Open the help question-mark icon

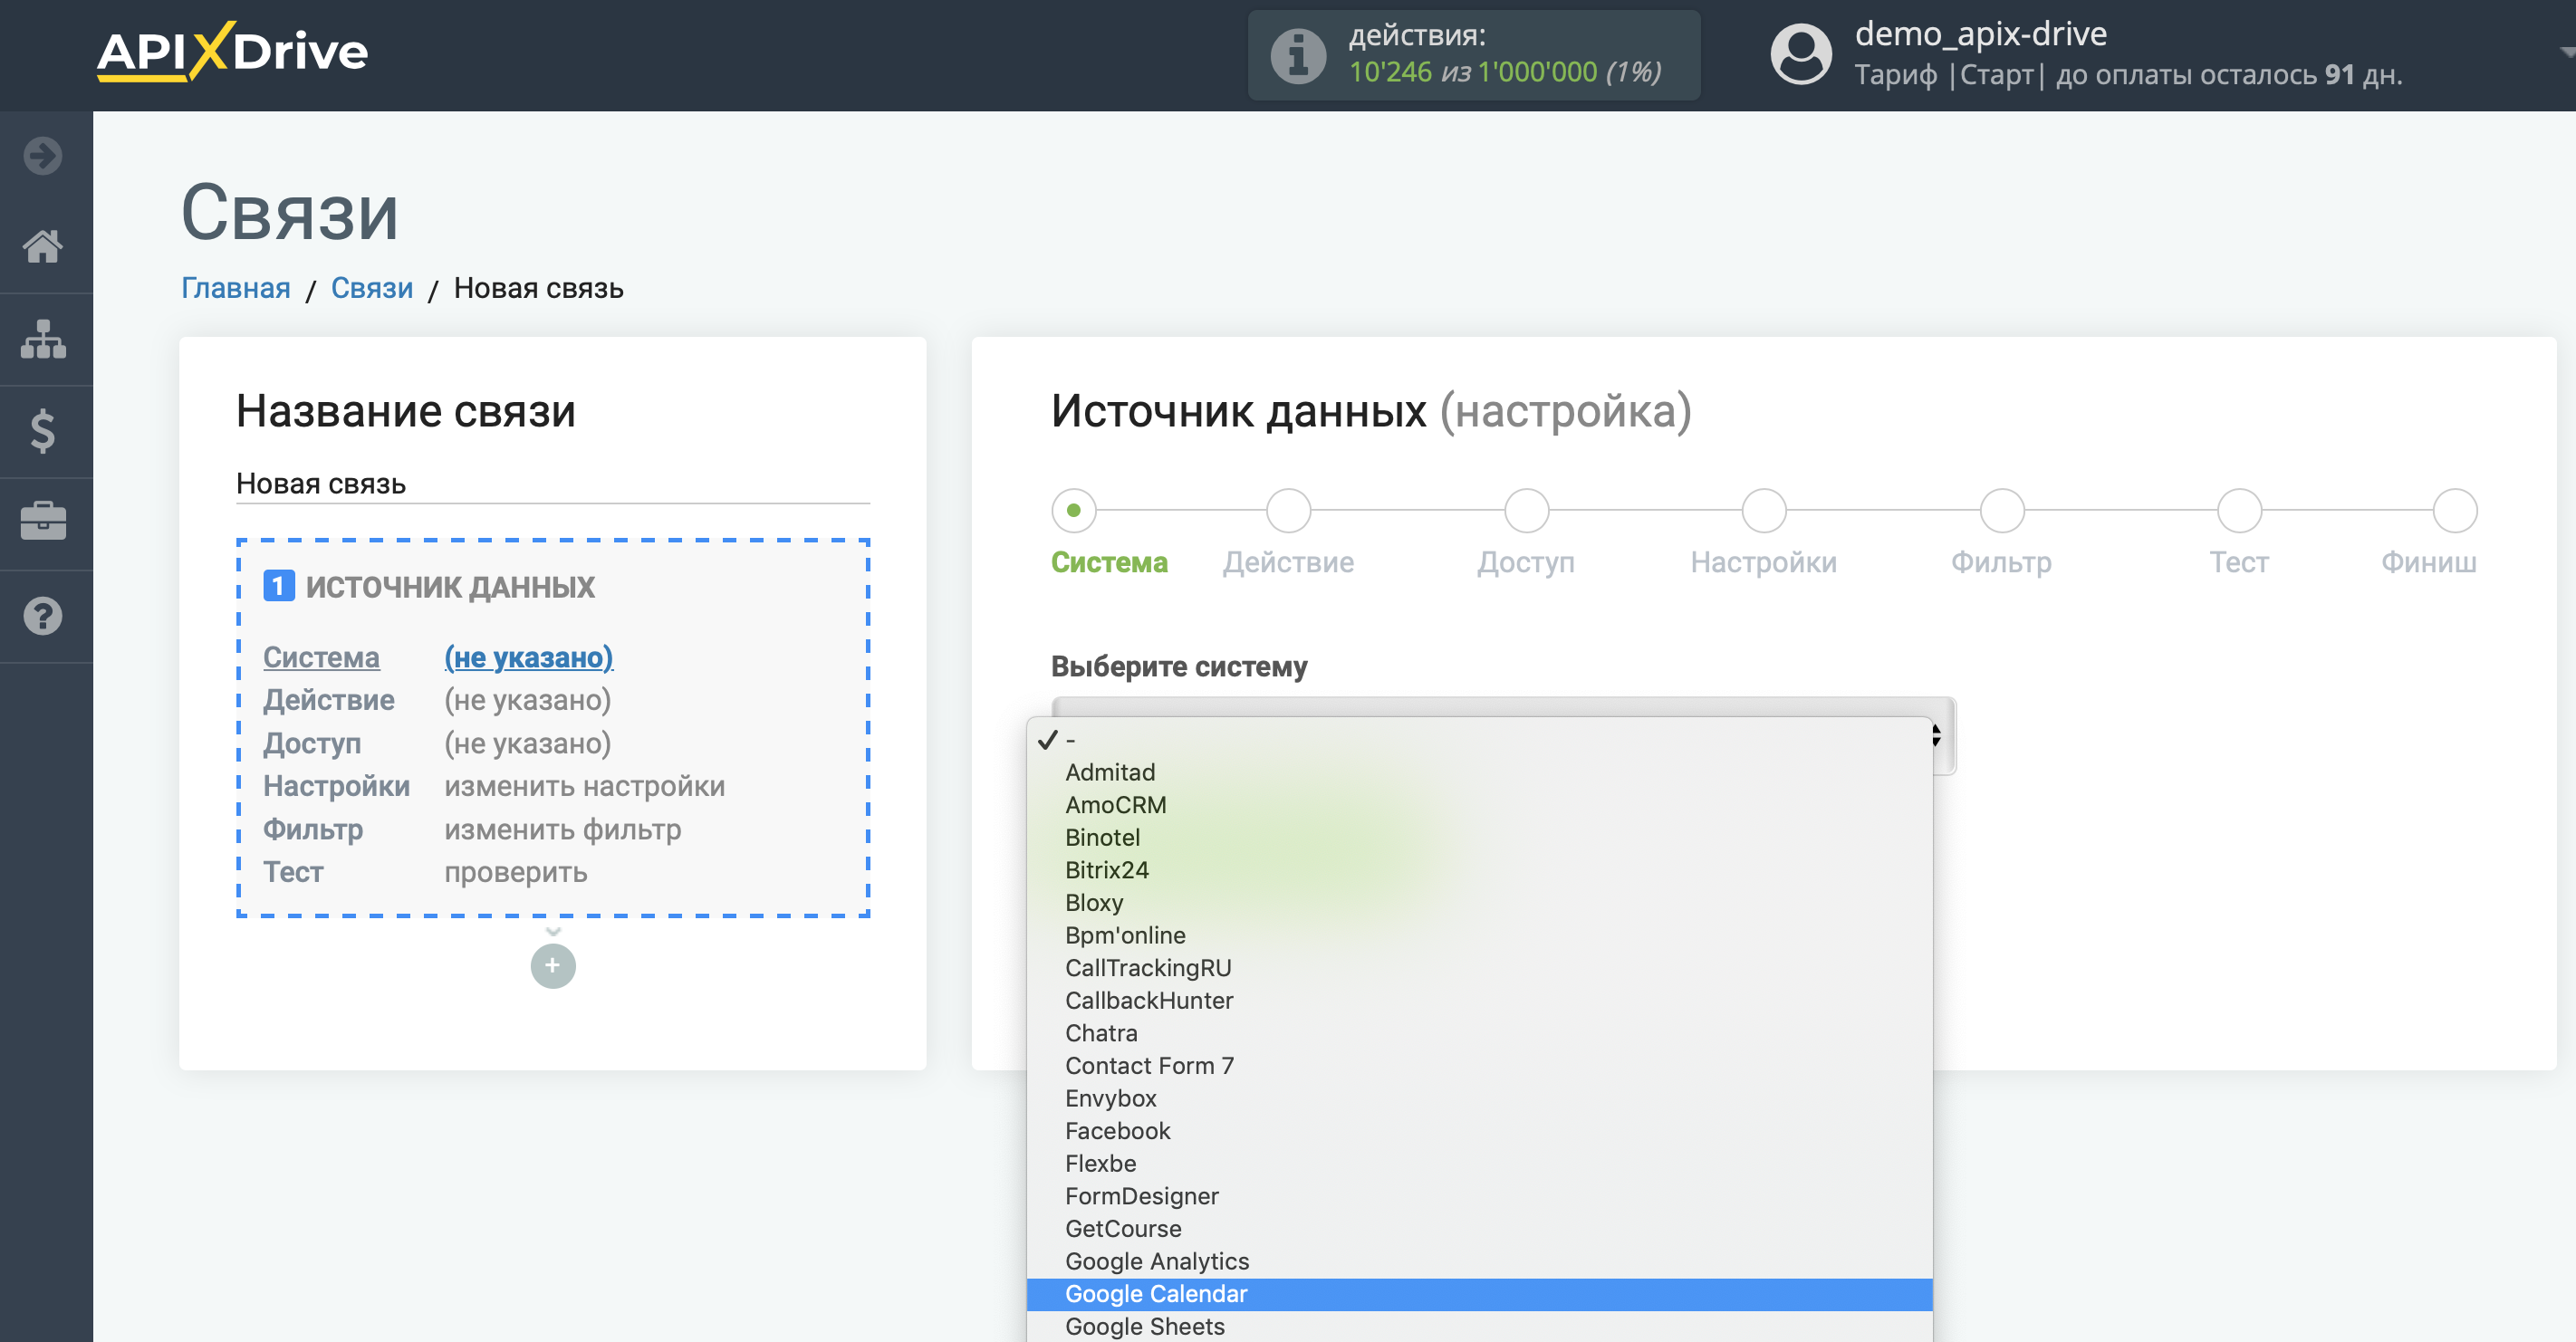[x=43, y=616]
